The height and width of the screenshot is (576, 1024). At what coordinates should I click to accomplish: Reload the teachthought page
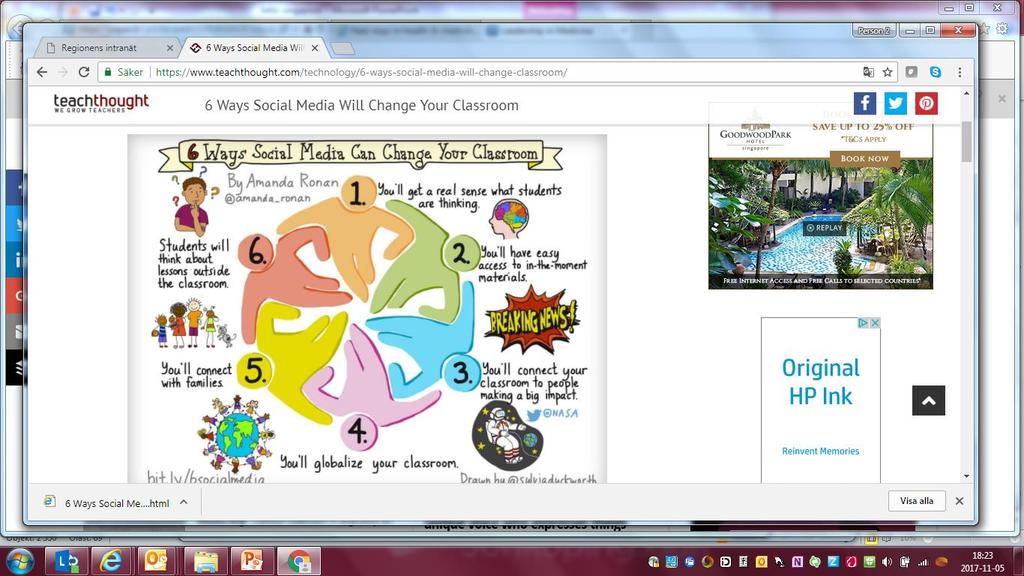[84, 72]
